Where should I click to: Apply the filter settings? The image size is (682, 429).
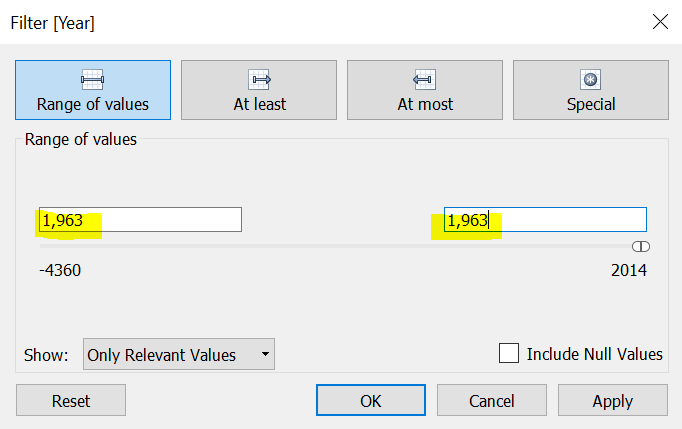tap(612, 400)
